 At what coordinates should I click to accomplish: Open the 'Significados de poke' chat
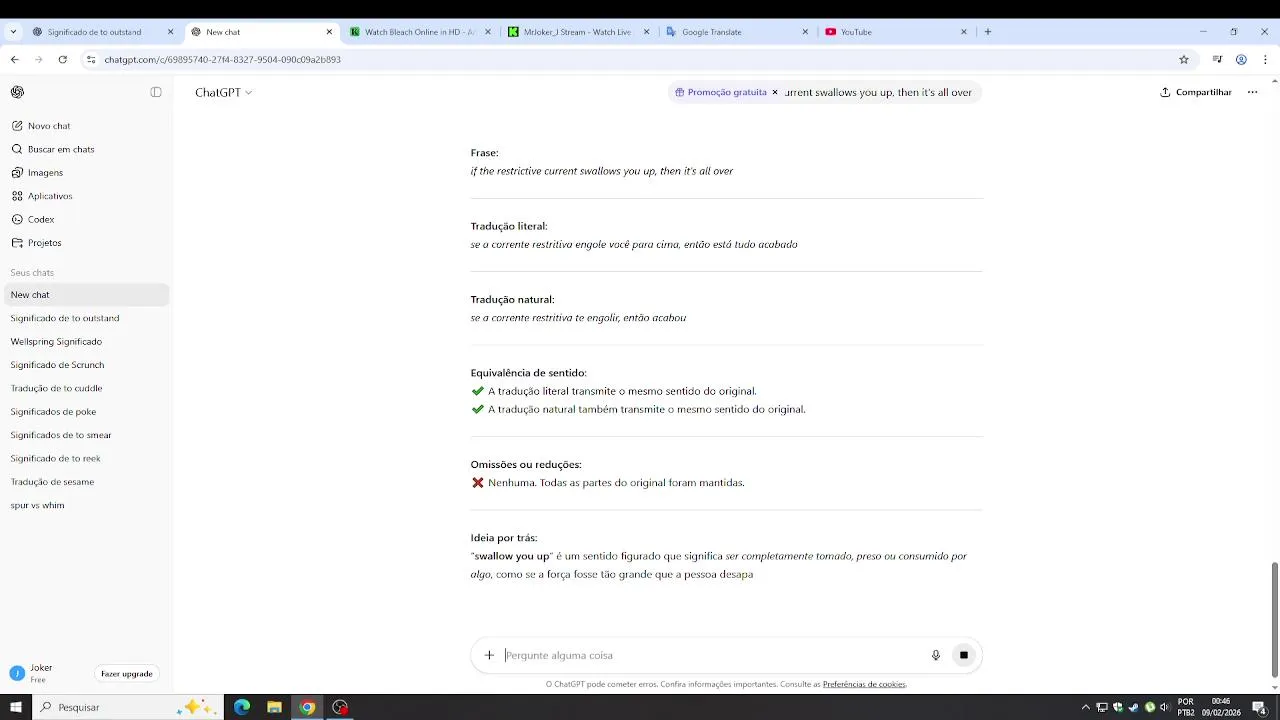pos(87,412)
